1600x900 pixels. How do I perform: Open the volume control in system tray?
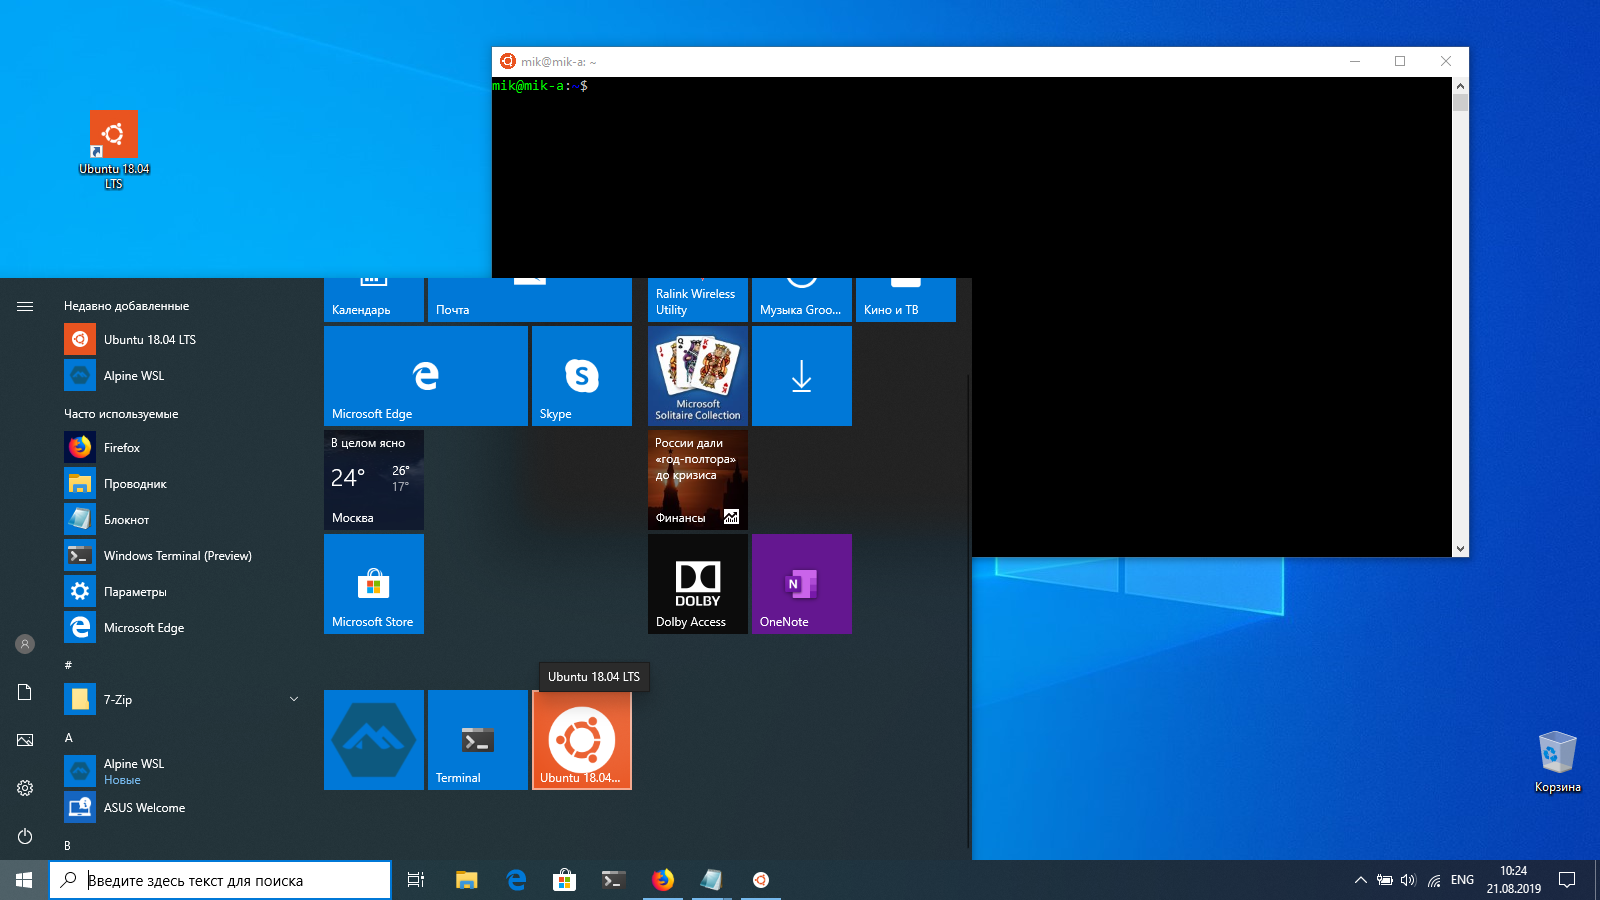pyautogui.click(x=1408, y=880)
